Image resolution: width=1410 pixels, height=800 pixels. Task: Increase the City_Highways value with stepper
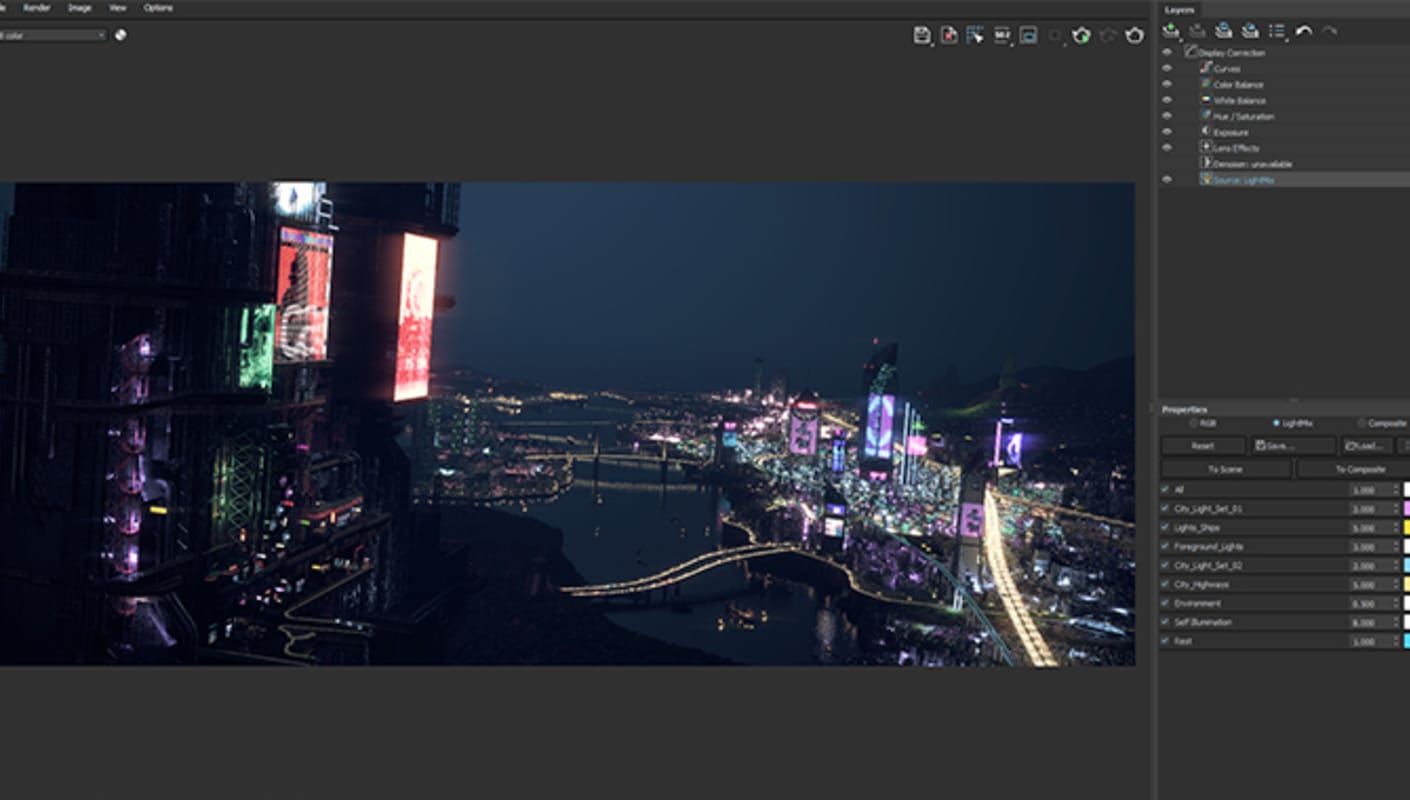[1397, 581]
